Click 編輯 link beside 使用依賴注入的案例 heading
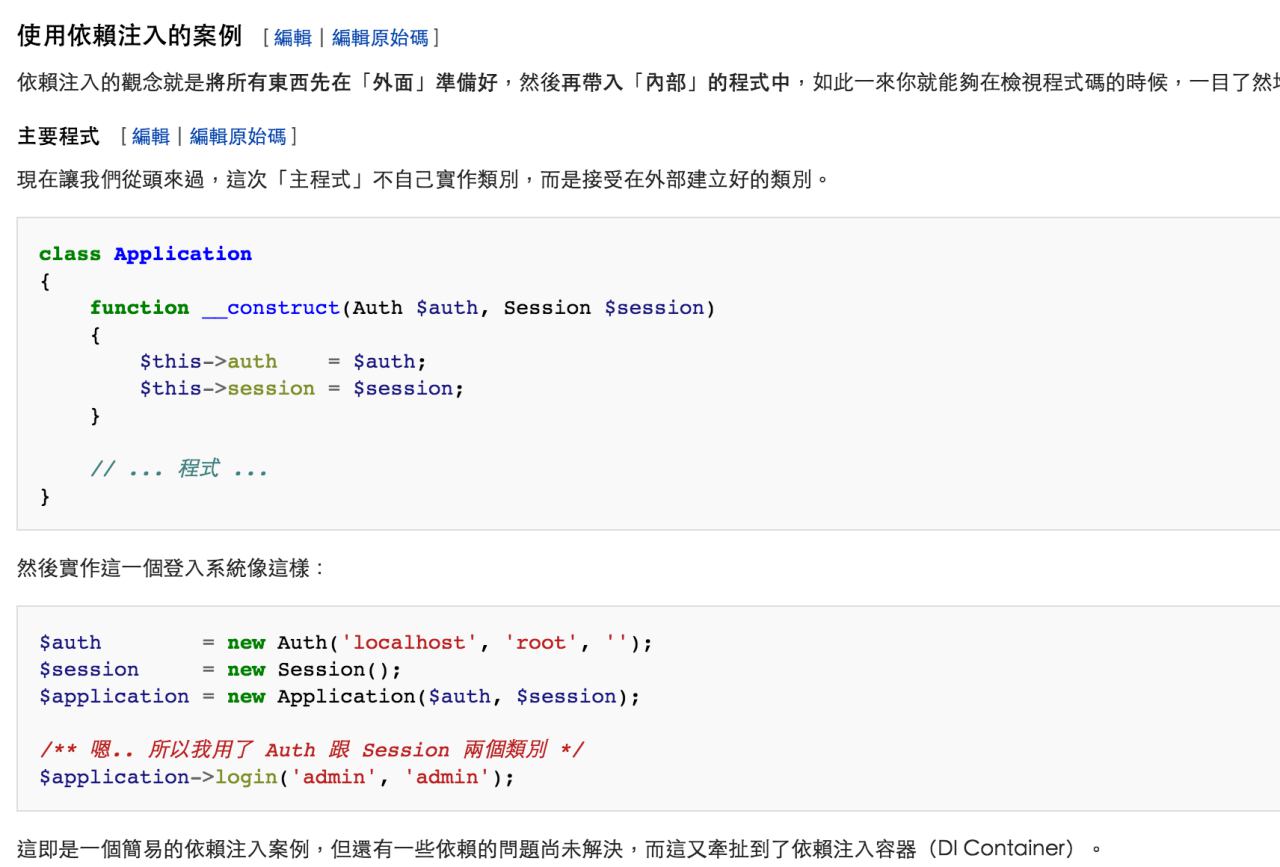This screenshot has height=867, width=1280. point(291,38)
